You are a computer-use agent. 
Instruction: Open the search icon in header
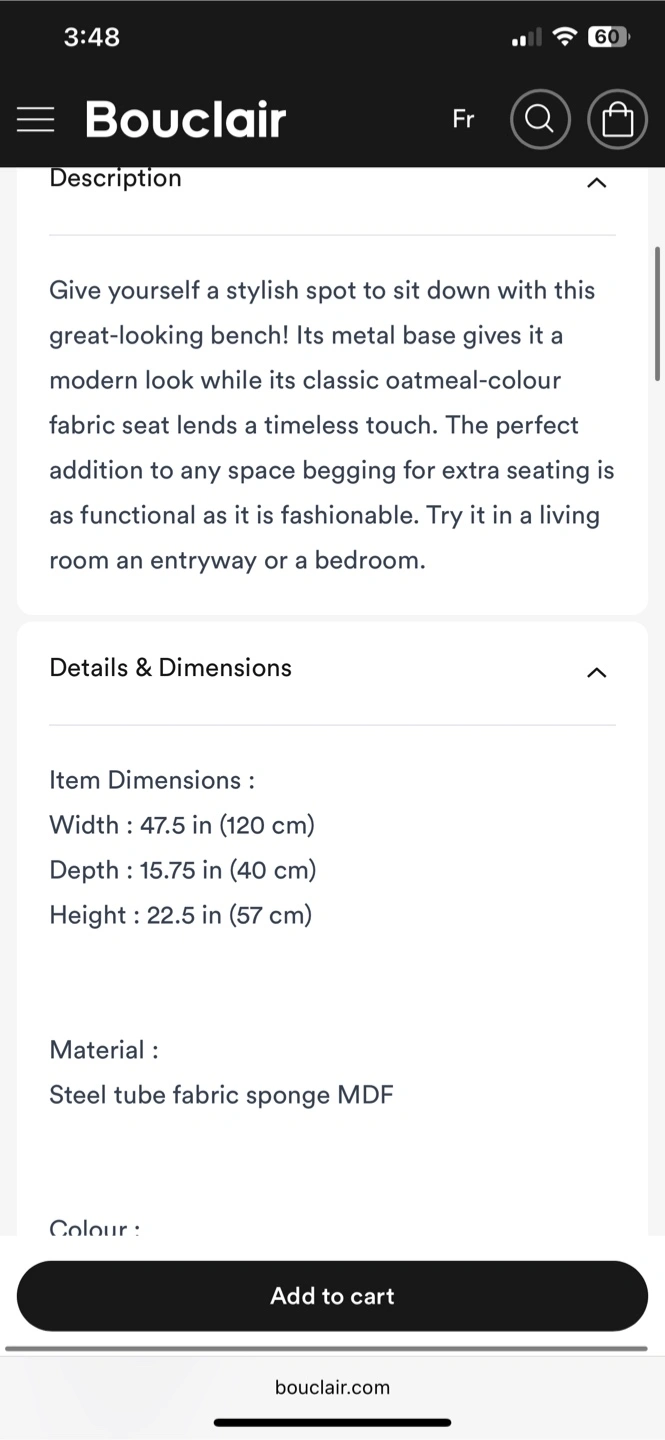(540, 120)
